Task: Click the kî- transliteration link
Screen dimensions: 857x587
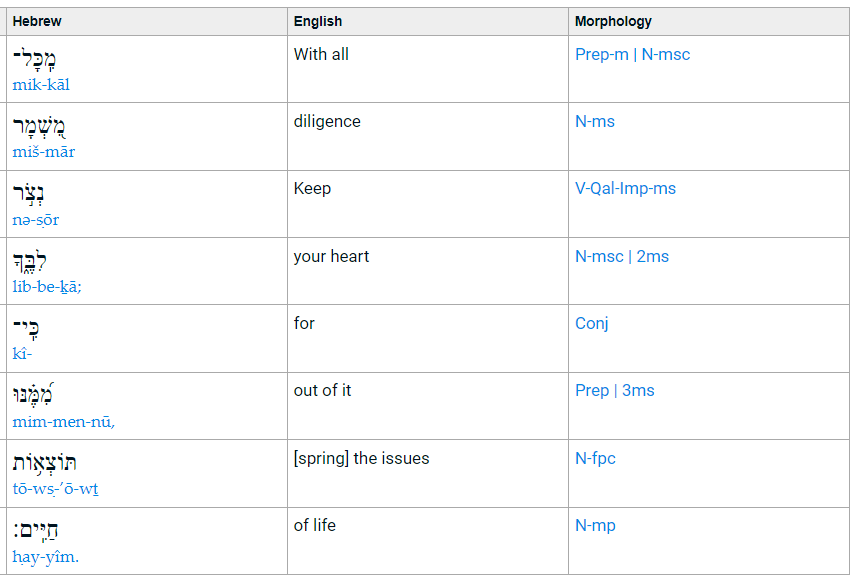Action: click(x=23, y=354)
